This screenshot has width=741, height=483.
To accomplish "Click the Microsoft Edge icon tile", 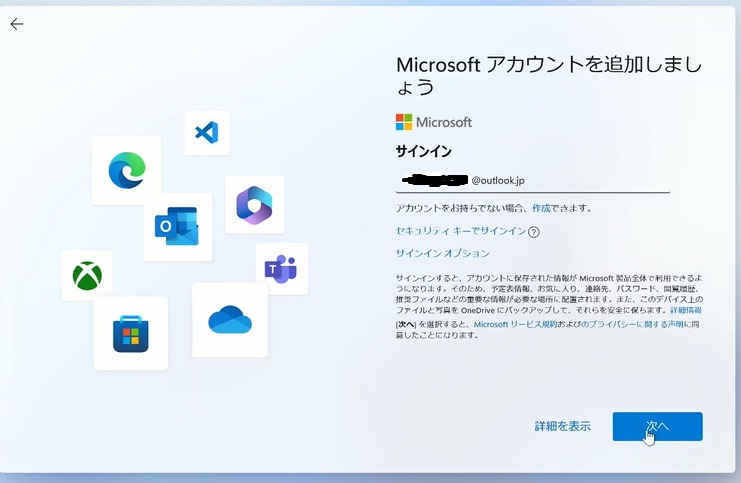I will [126, 171].
